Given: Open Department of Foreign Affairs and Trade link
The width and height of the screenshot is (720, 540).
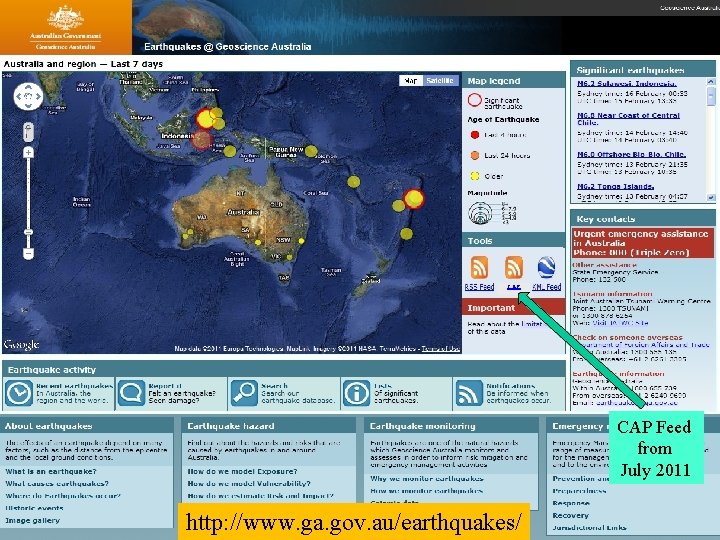Looking at the screenshot, I should 641,344.
